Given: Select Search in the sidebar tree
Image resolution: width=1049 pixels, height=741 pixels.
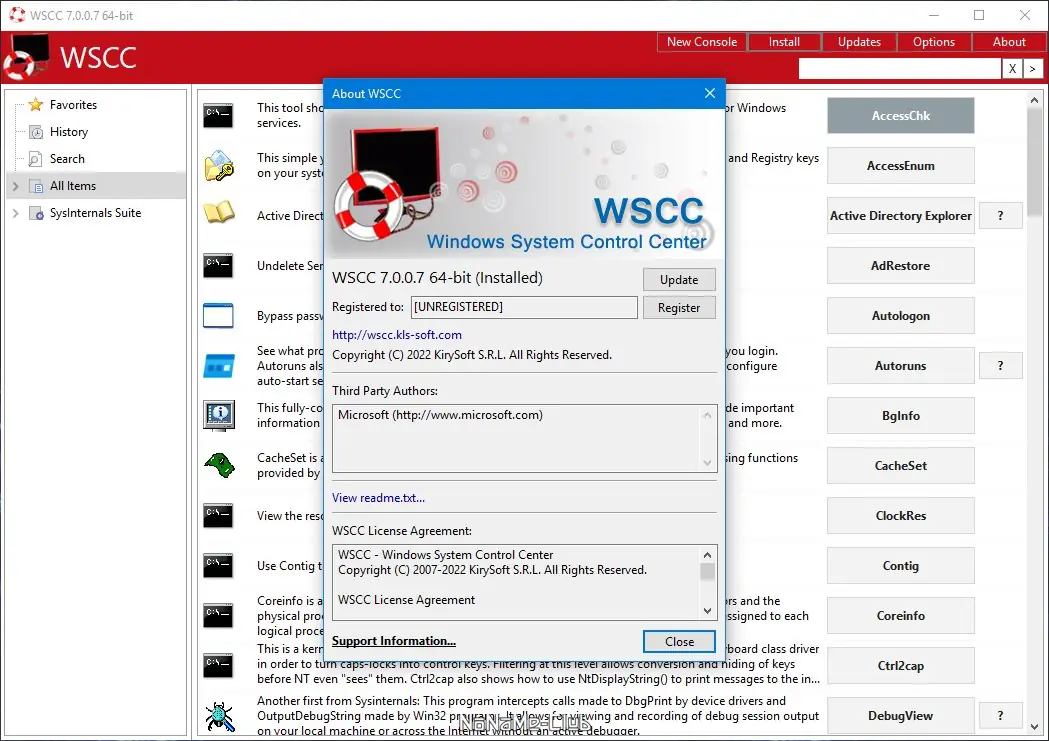Looking at the screenshot, I should pyautogui.click(x=67, y=159).
